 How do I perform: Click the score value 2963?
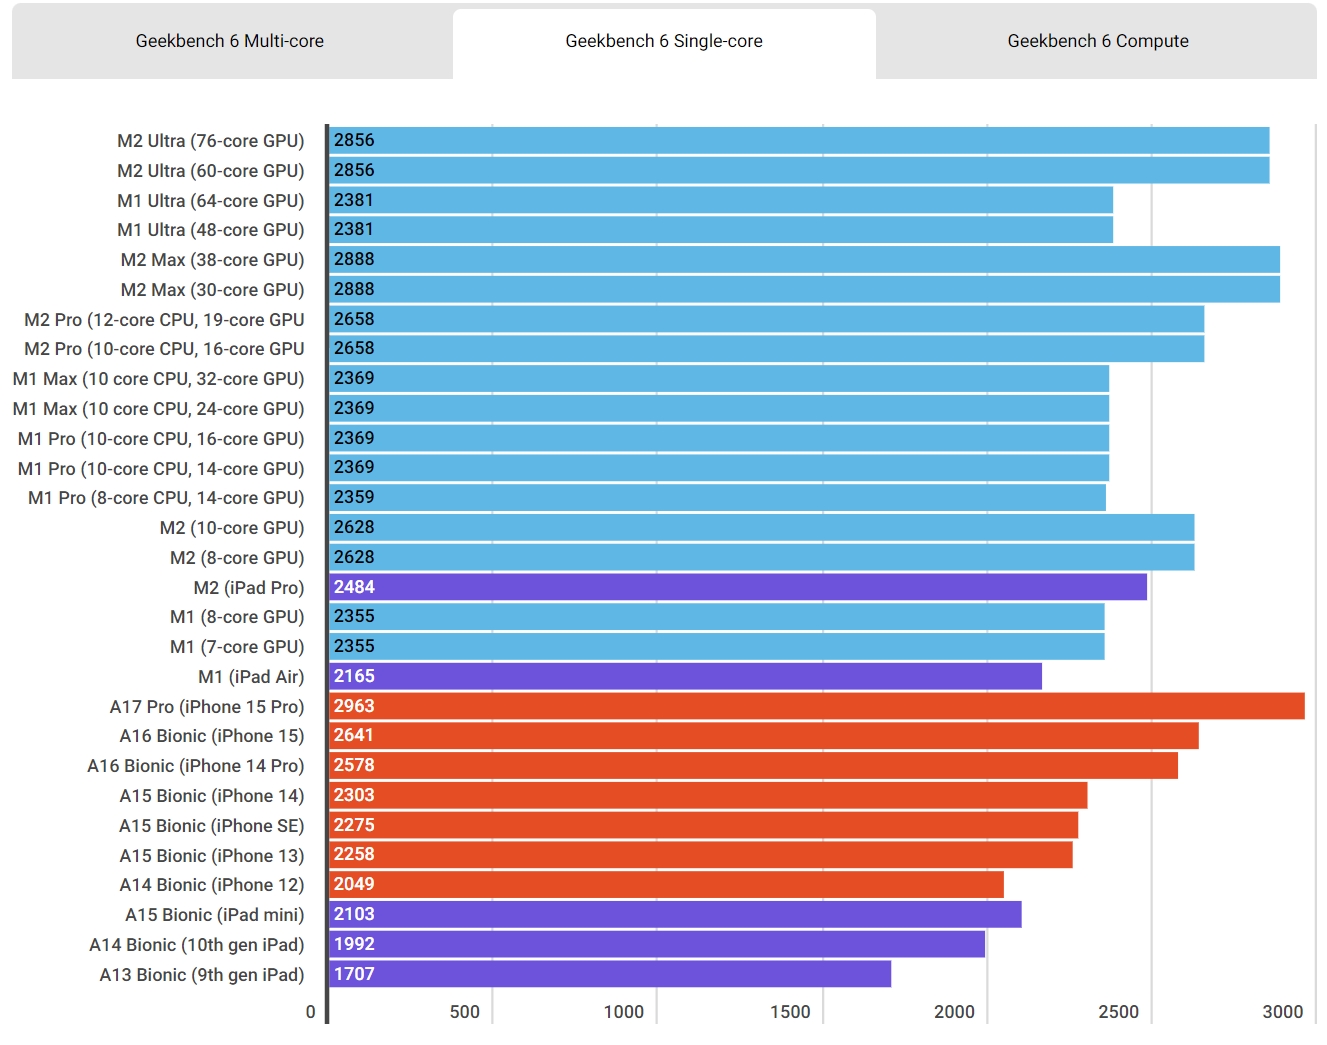point(354,706)
